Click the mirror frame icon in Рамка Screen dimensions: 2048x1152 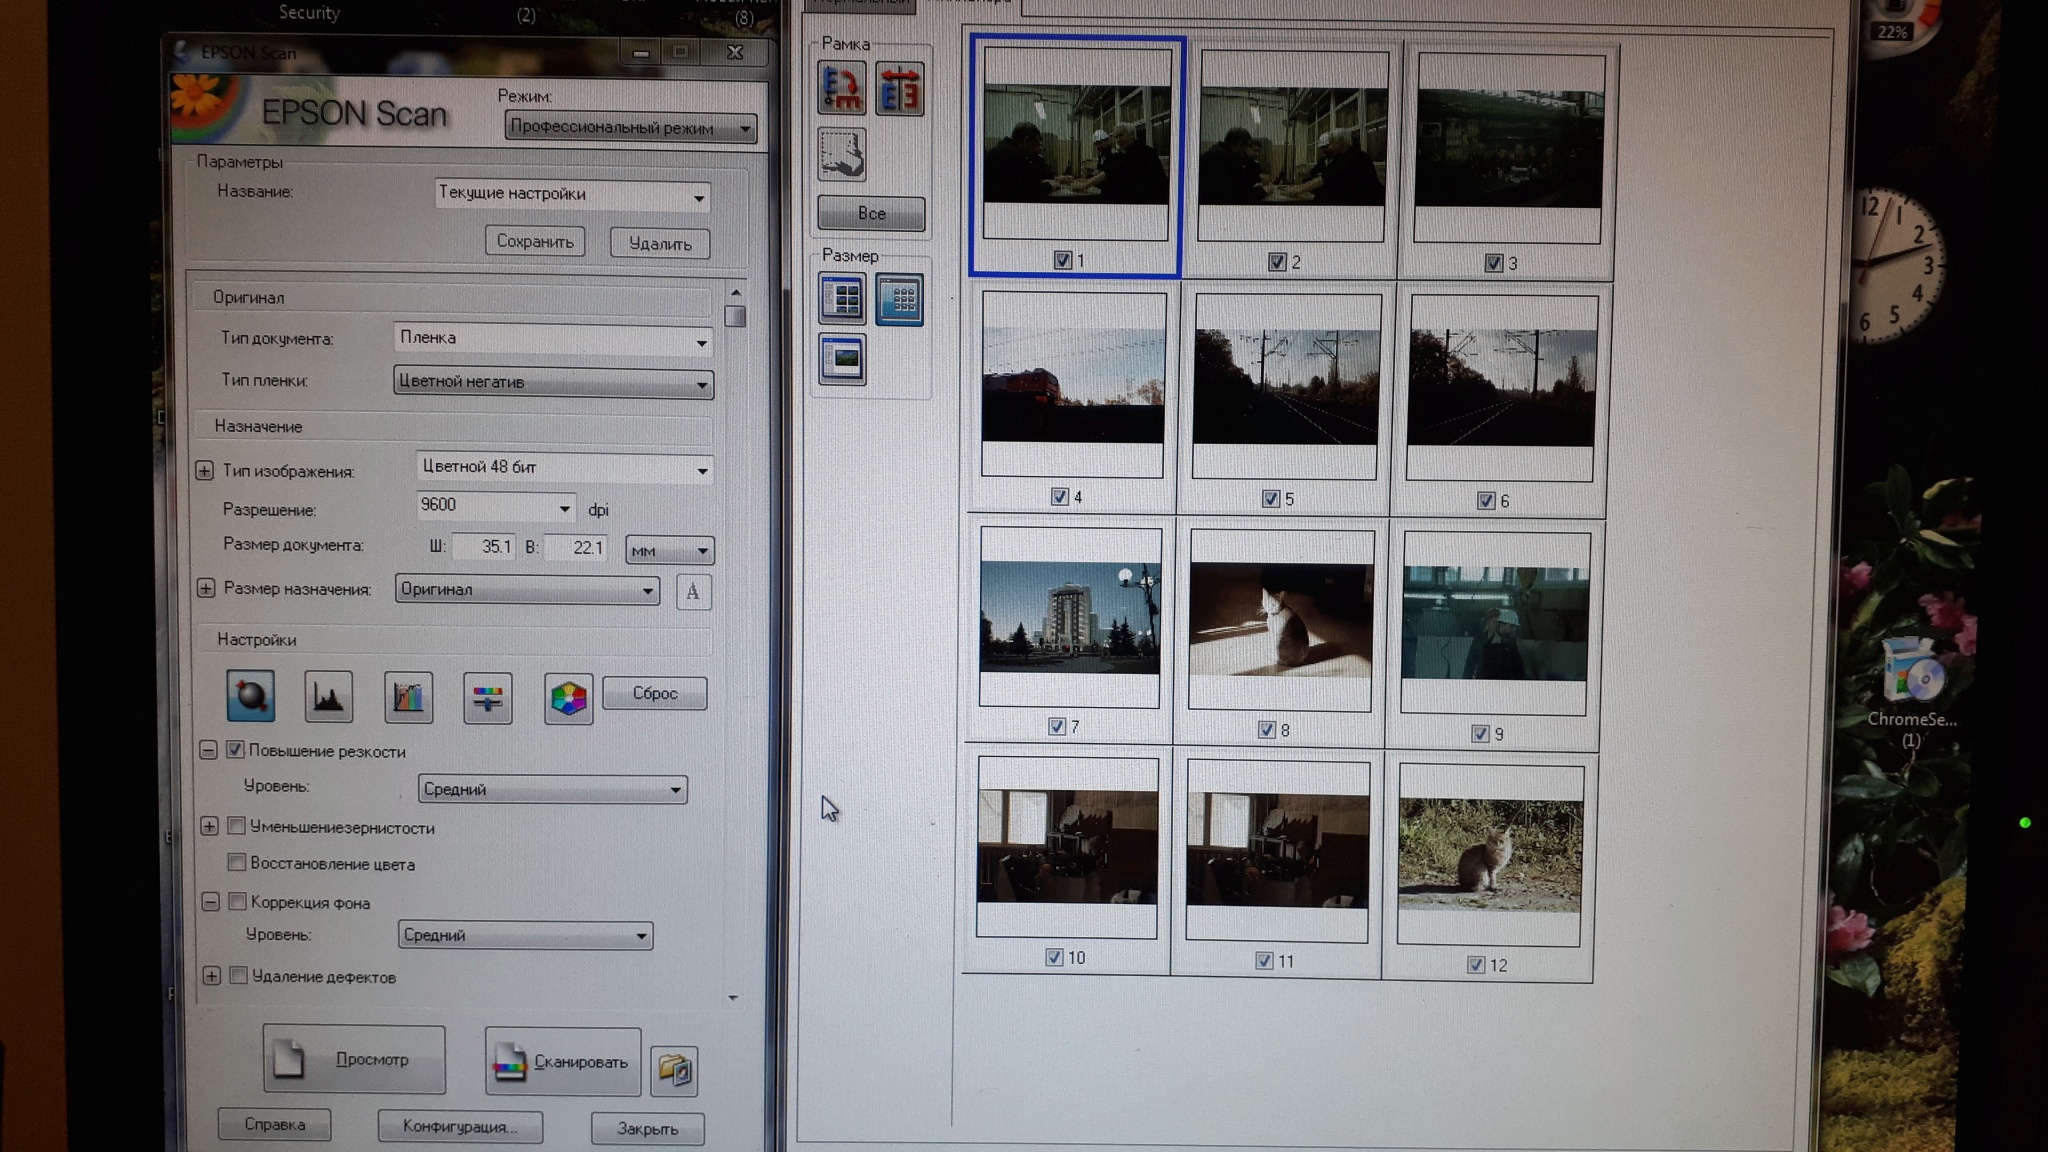pos(899,89)
